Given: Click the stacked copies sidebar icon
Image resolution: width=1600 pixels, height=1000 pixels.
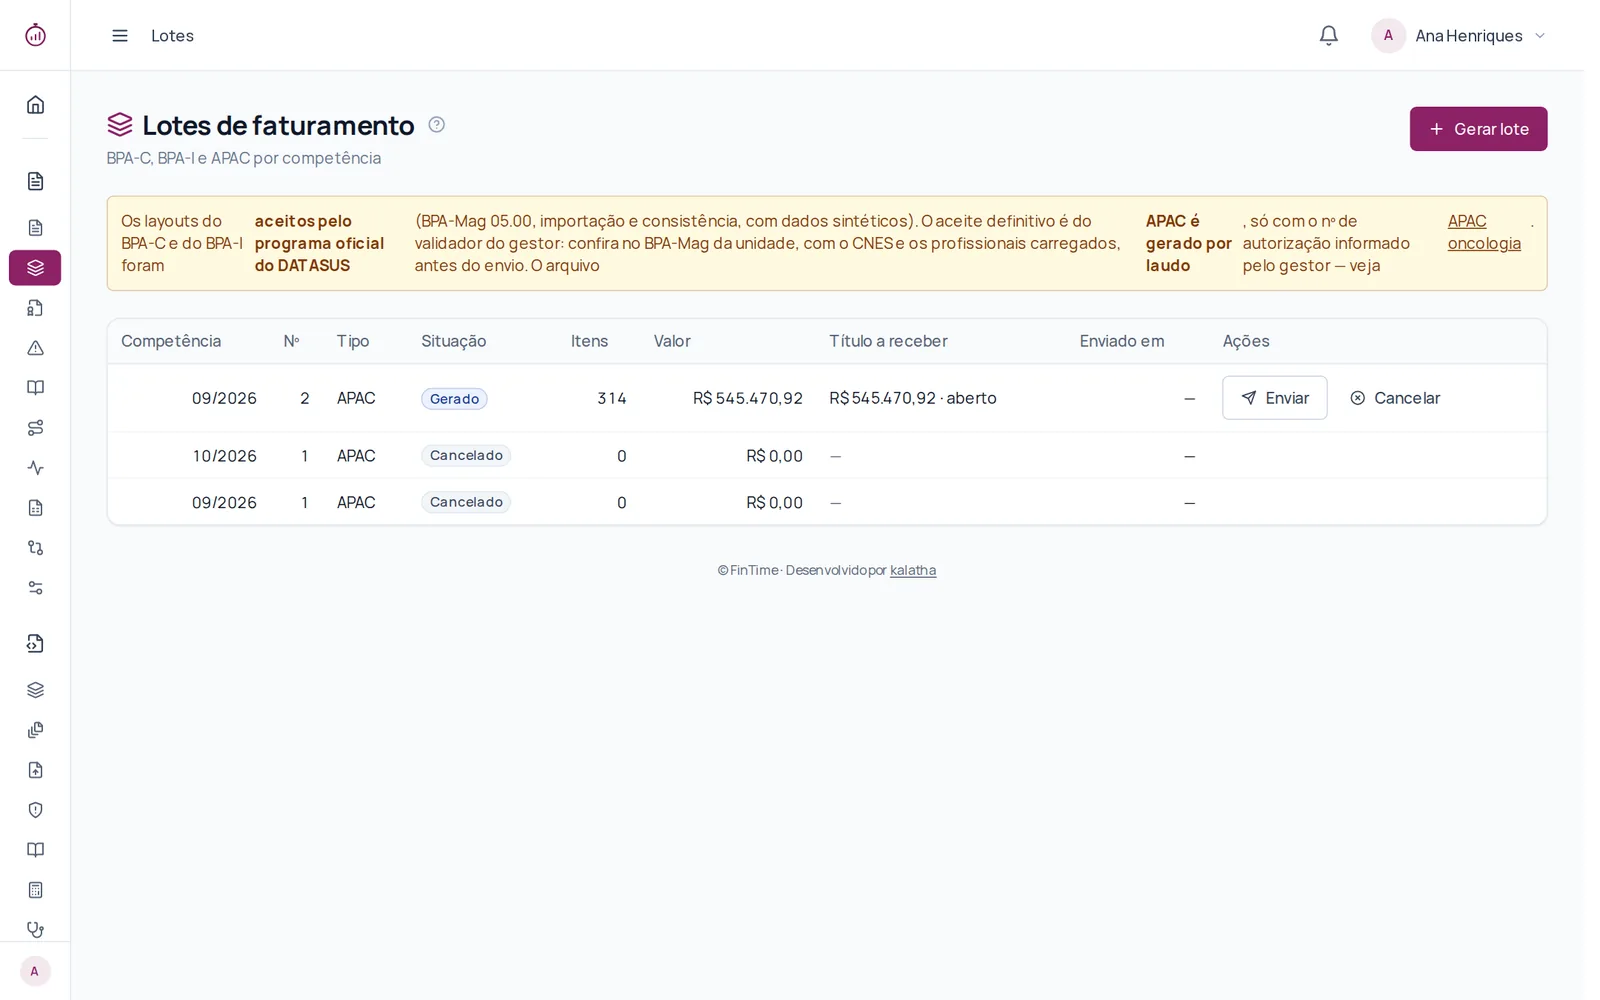Looking at the screenshot, I should [35, 730].
